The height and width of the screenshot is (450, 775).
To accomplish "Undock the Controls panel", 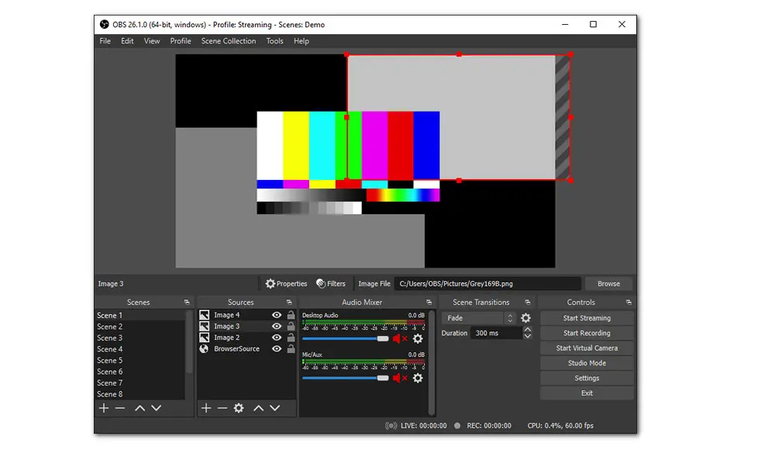I will (628, 302).
